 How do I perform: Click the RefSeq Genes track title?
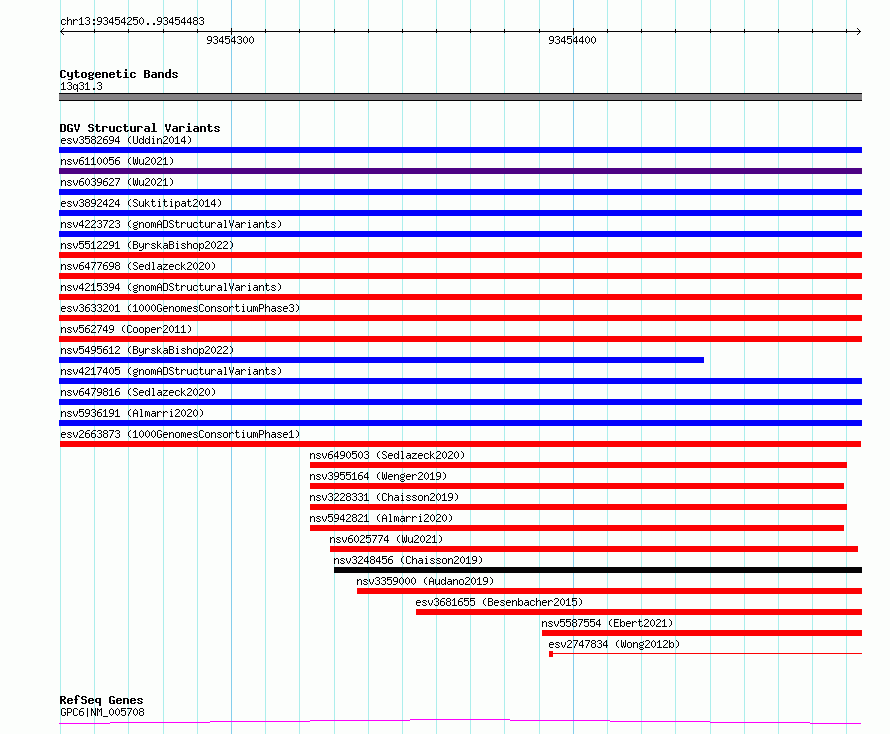pyautogui.click(x=102, y=700)
